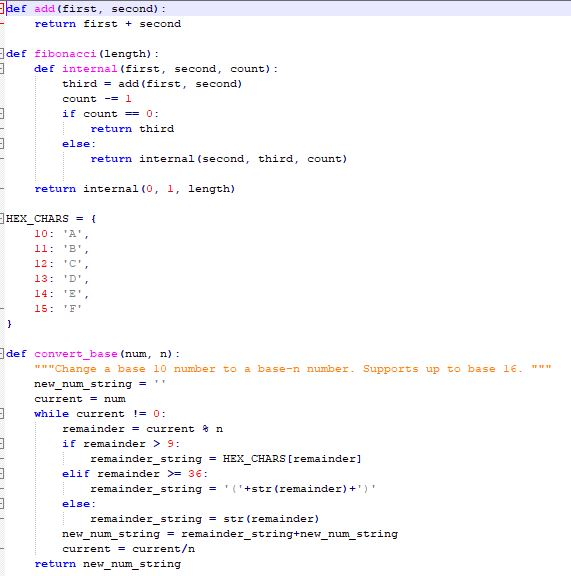Click the line "current = current/n"
571x576 pixels.
(x=129, y=549)
